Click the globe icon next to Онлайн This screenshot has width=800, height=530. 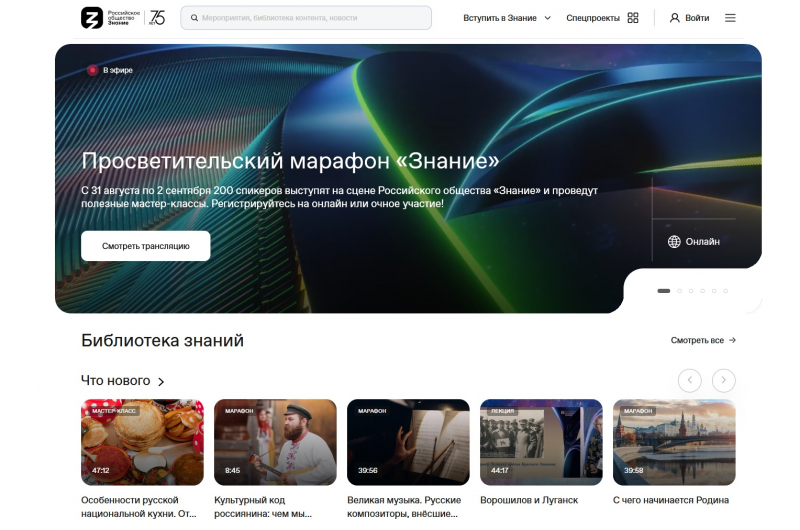pos(674,242)
